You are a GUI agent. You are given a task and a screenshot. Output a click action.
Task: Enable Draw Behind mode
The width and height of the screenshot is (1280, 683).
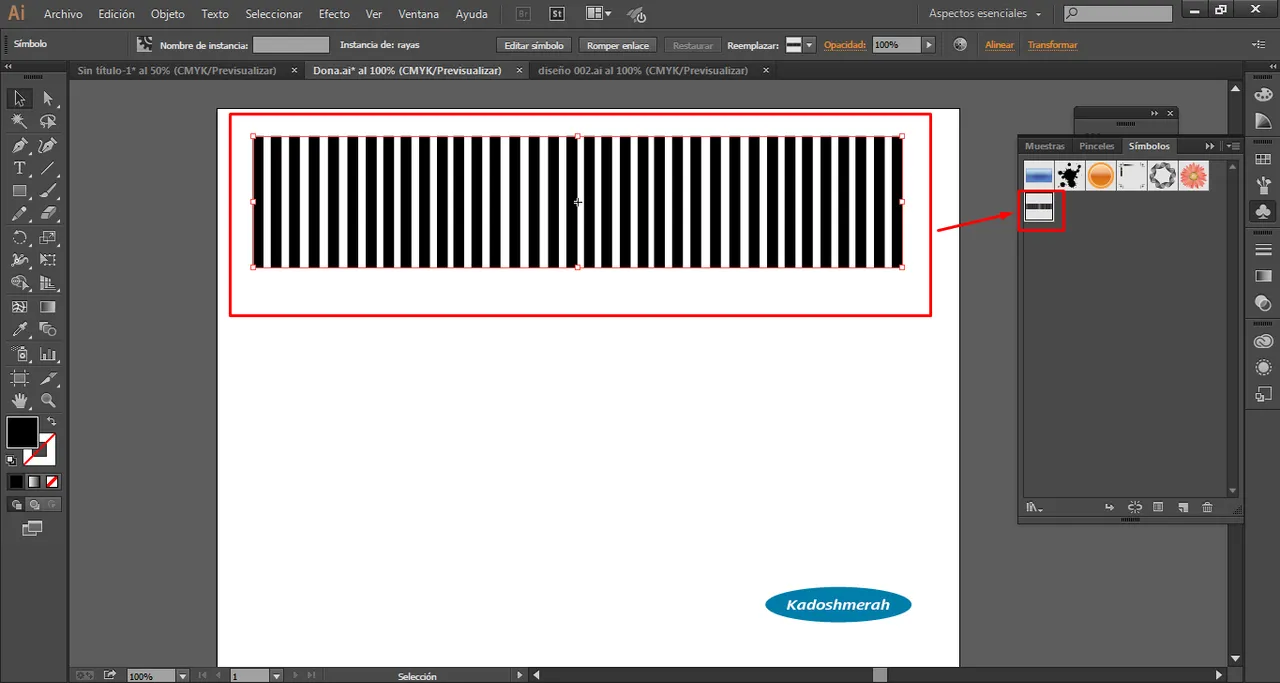tap(35, 505)
